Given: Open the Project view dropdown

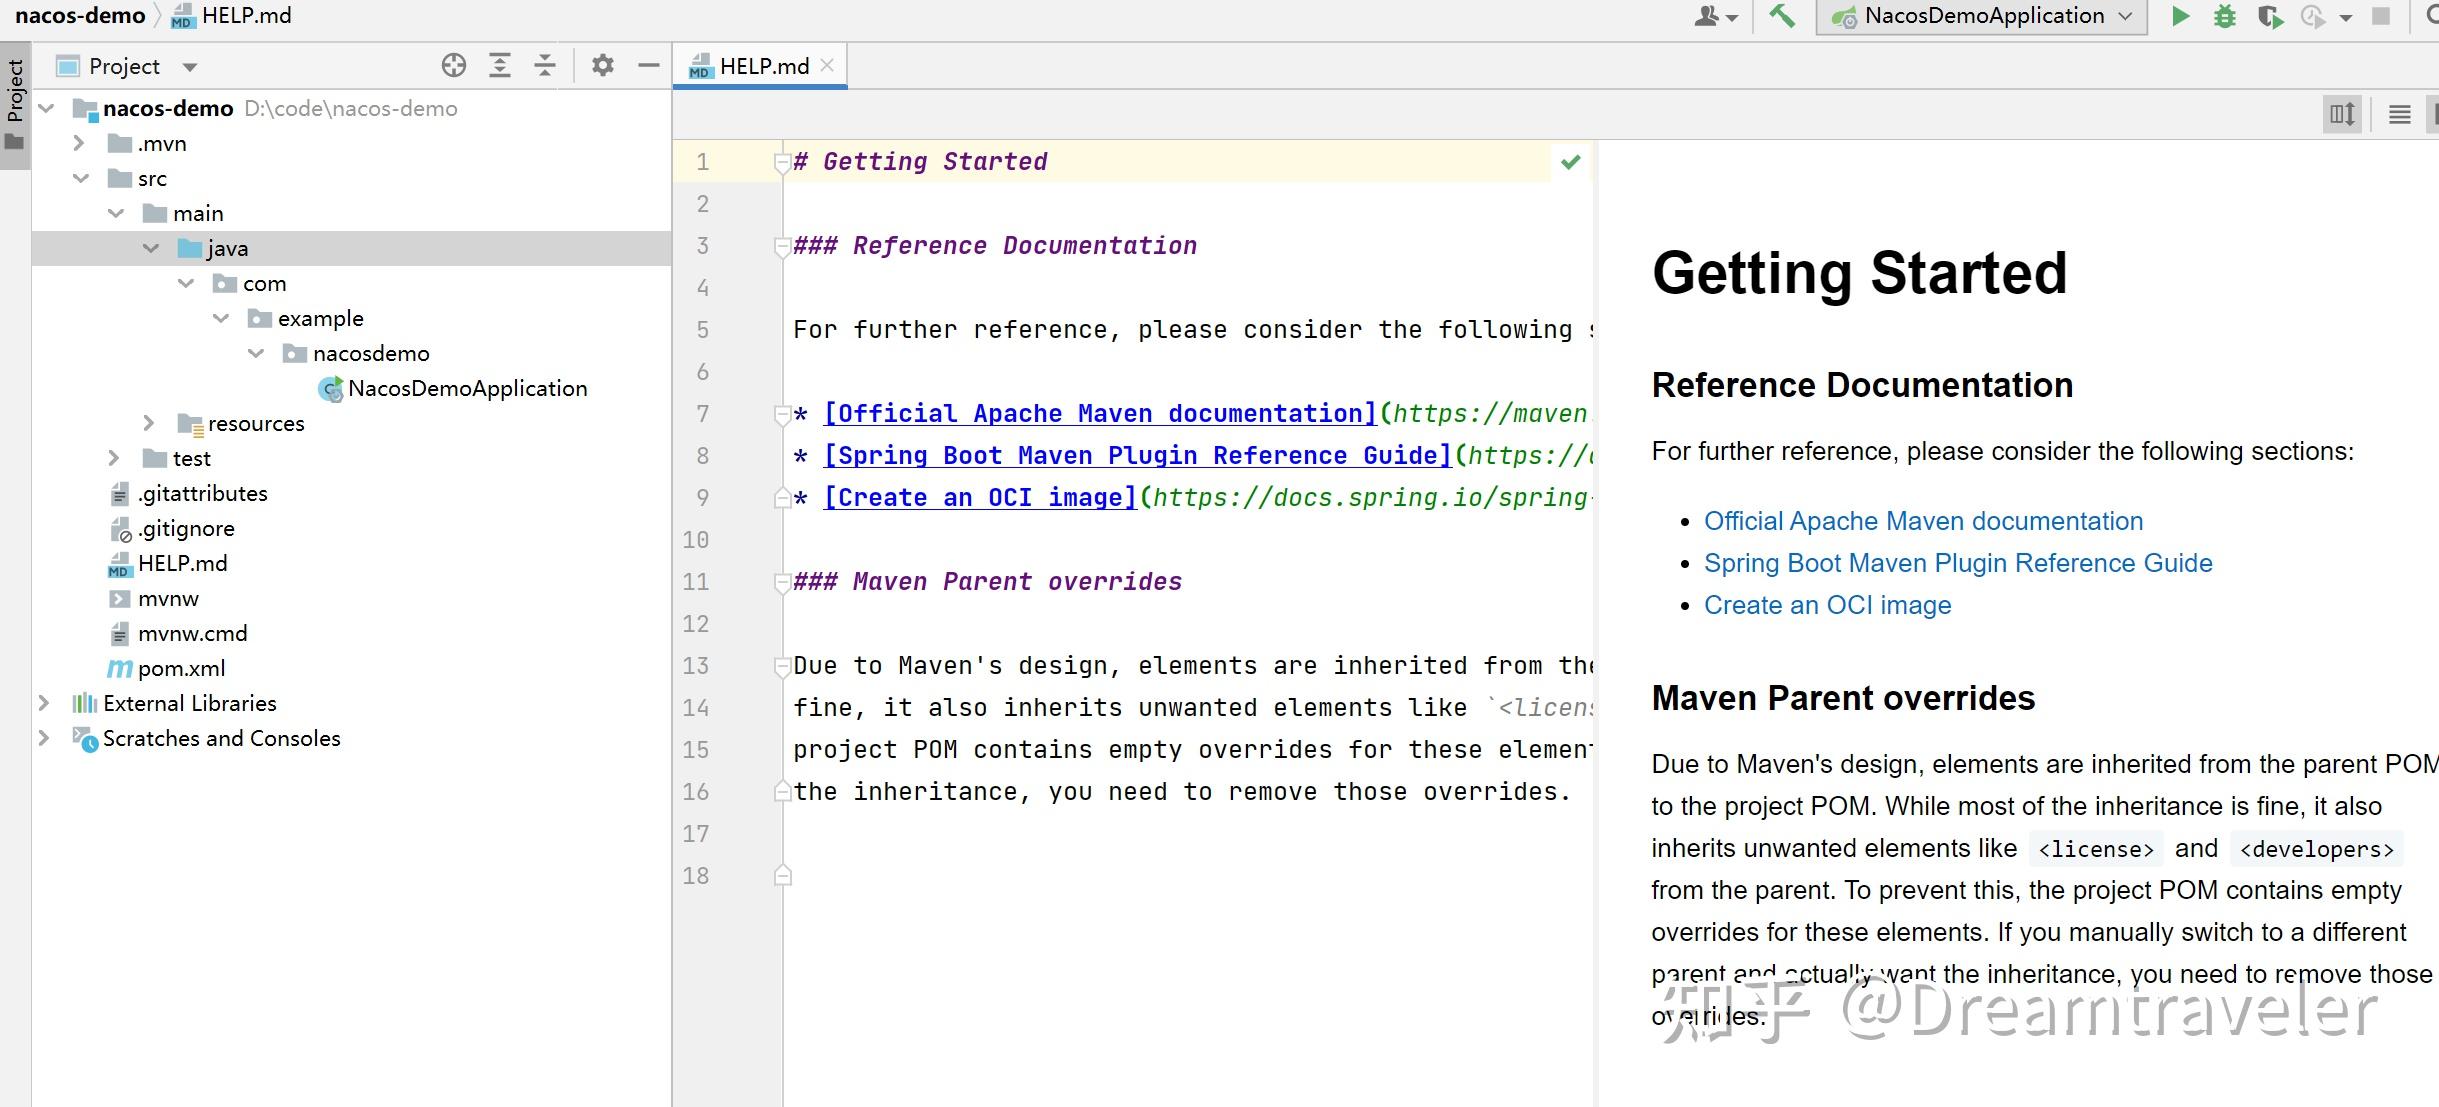Looking at the screenshot, I should (x=189, y=67).
